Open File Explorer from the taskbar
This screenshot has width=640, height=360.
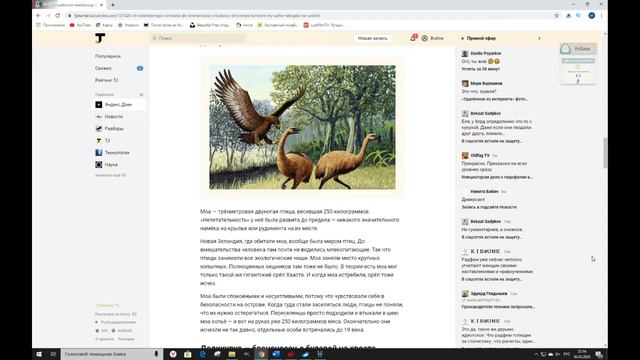[x=232, y=354]
